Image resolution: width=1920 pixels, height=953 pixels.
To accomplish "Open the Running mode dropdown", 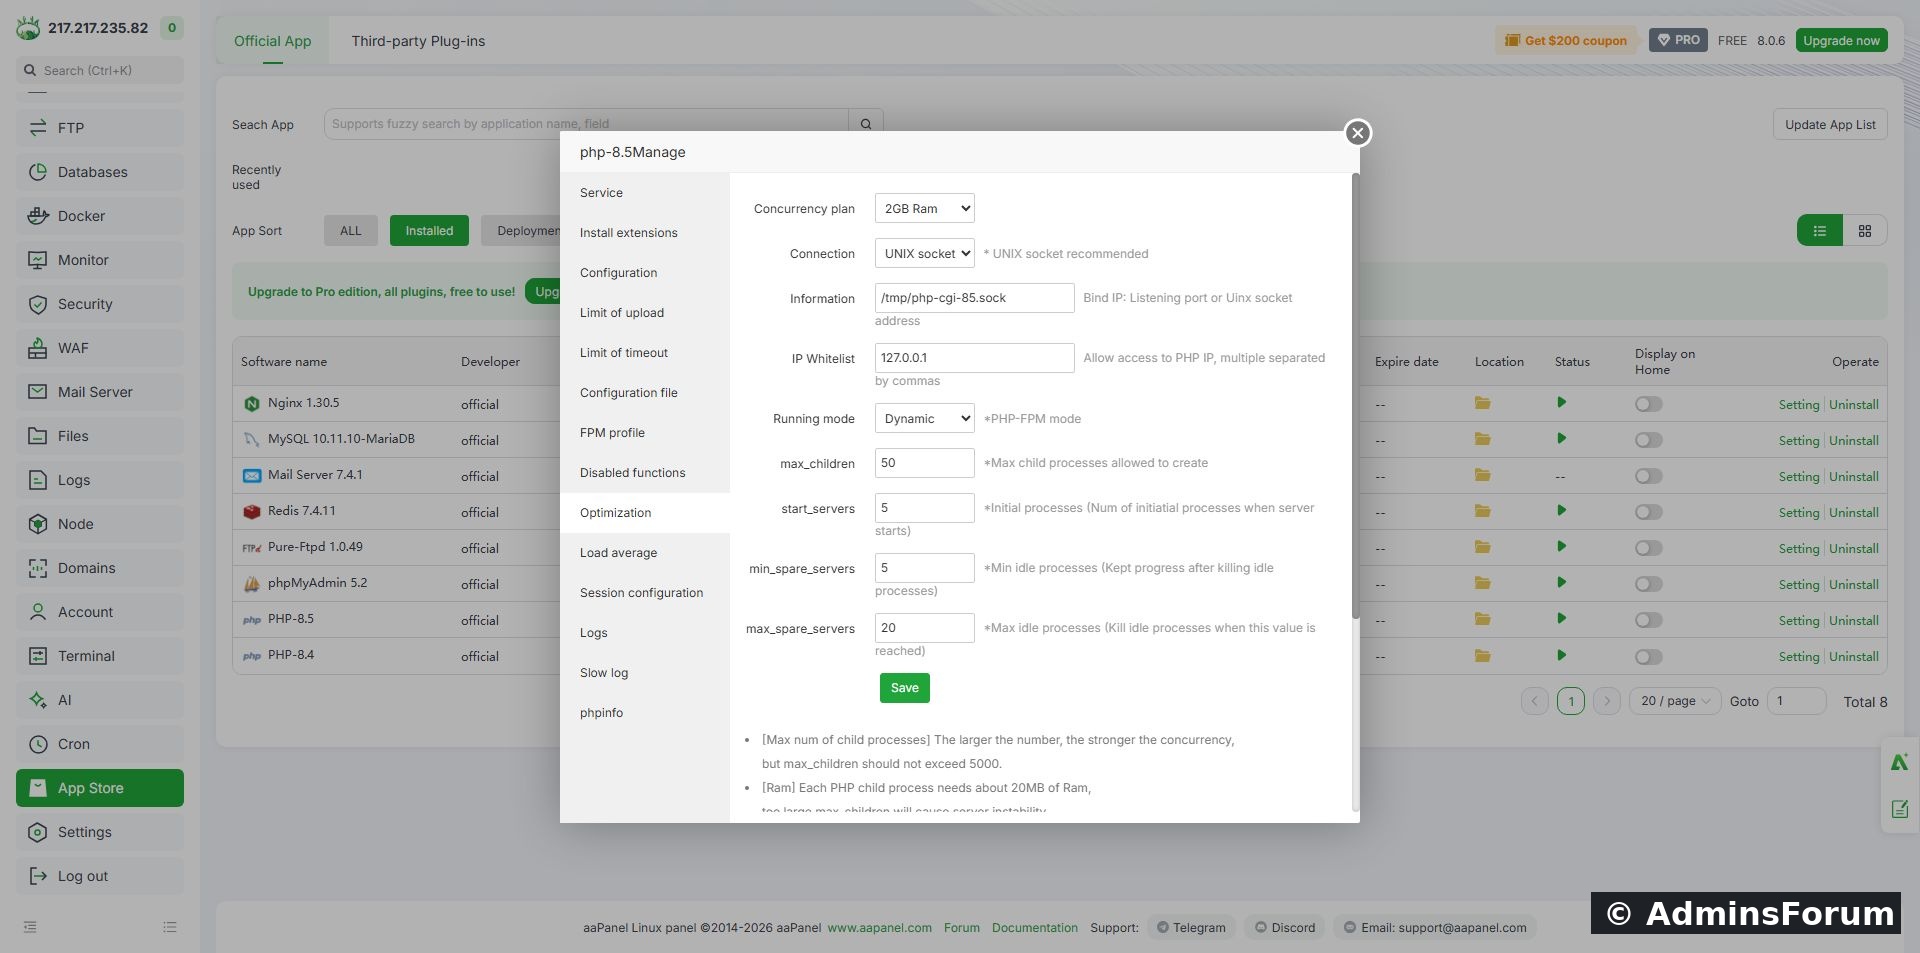I will [x=925, y=418].
